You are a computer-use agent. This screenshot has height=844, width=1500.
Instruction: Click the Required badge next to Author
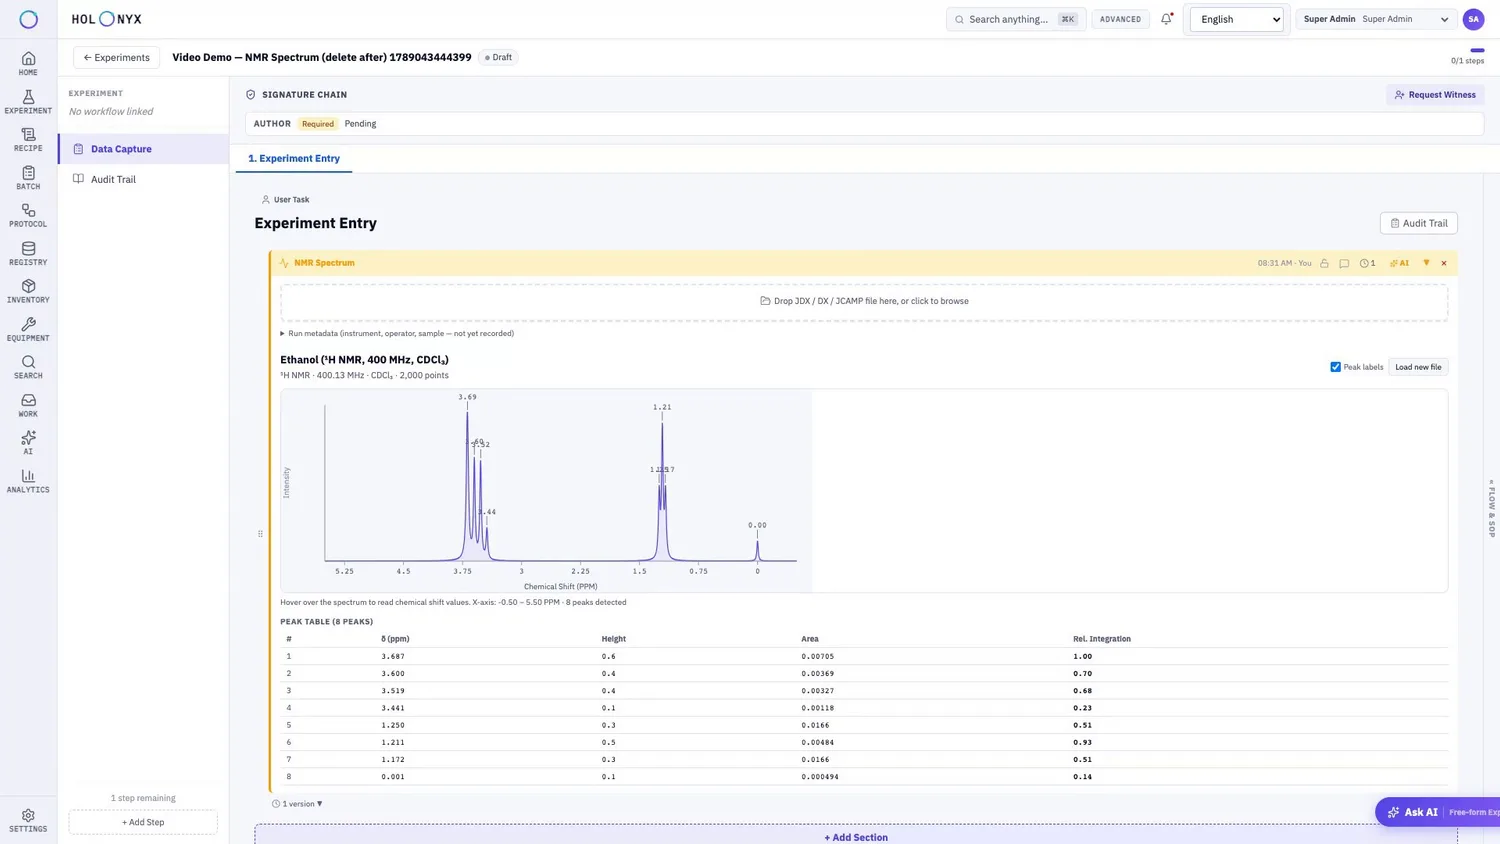(x=318, y=124)
